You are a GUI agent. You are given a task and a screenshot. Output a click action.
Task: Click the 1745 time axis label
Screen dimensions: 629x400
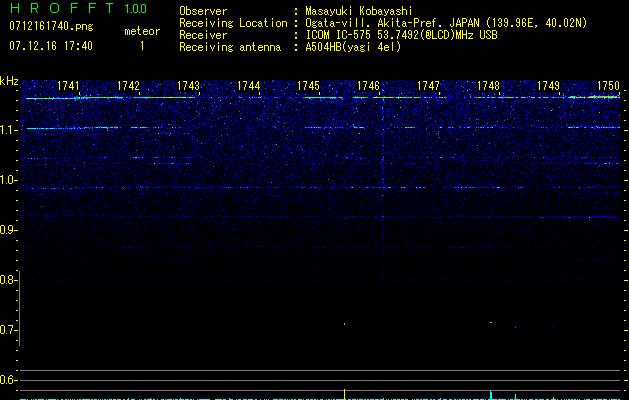[x=308, y=86]
